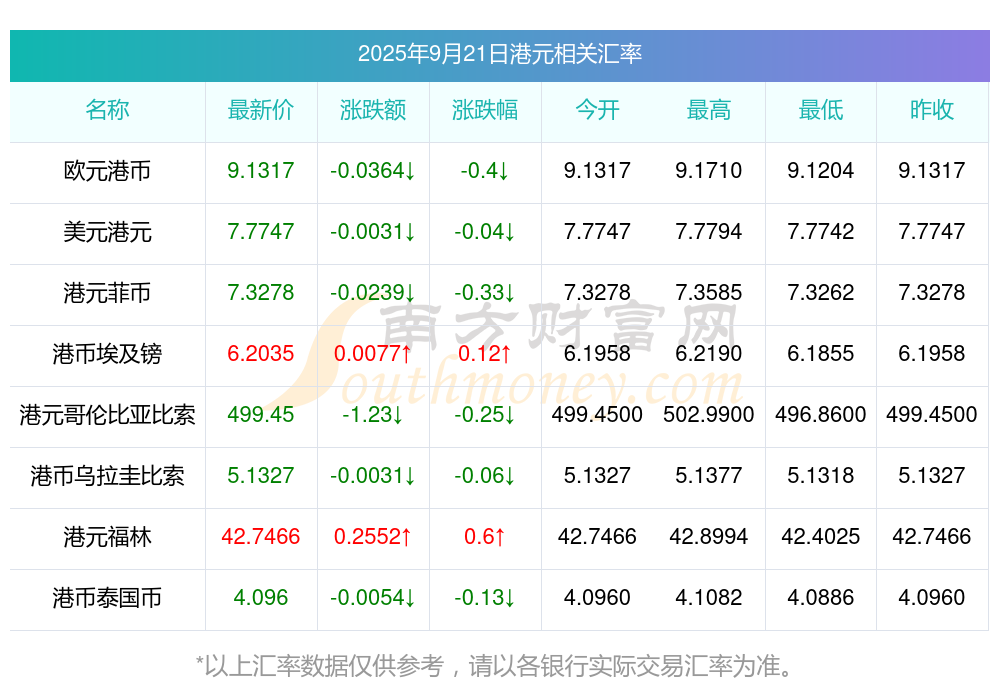Click the lowest value 496.8600
The height and width of the screenshot is (698, 1000).
[x=821, y=414]
